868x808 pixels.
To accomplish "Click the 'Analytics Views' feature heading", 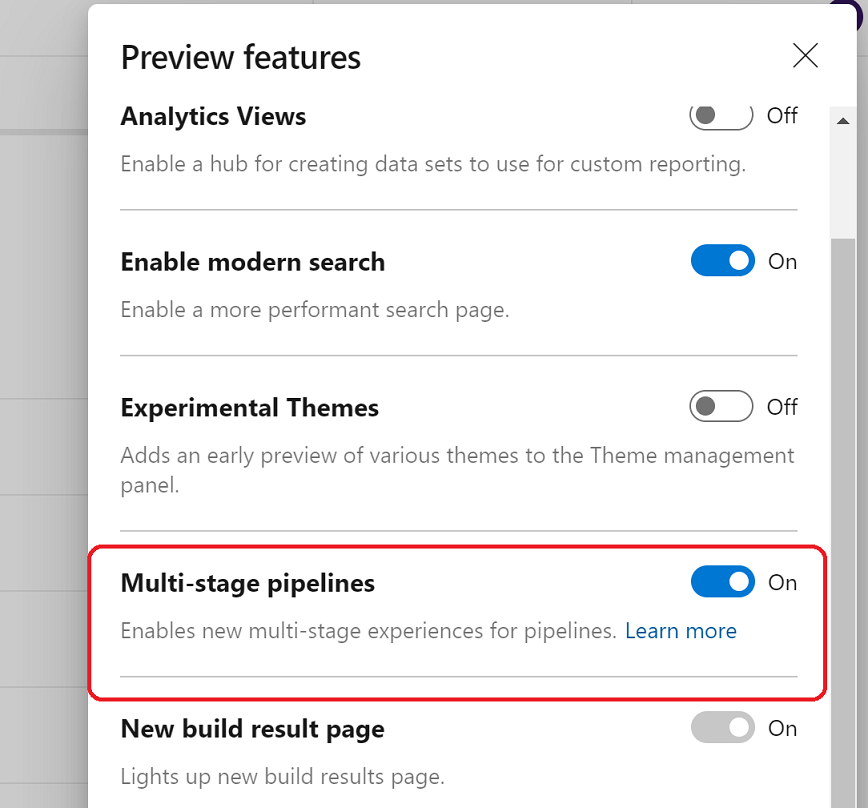I will (213, 117).
